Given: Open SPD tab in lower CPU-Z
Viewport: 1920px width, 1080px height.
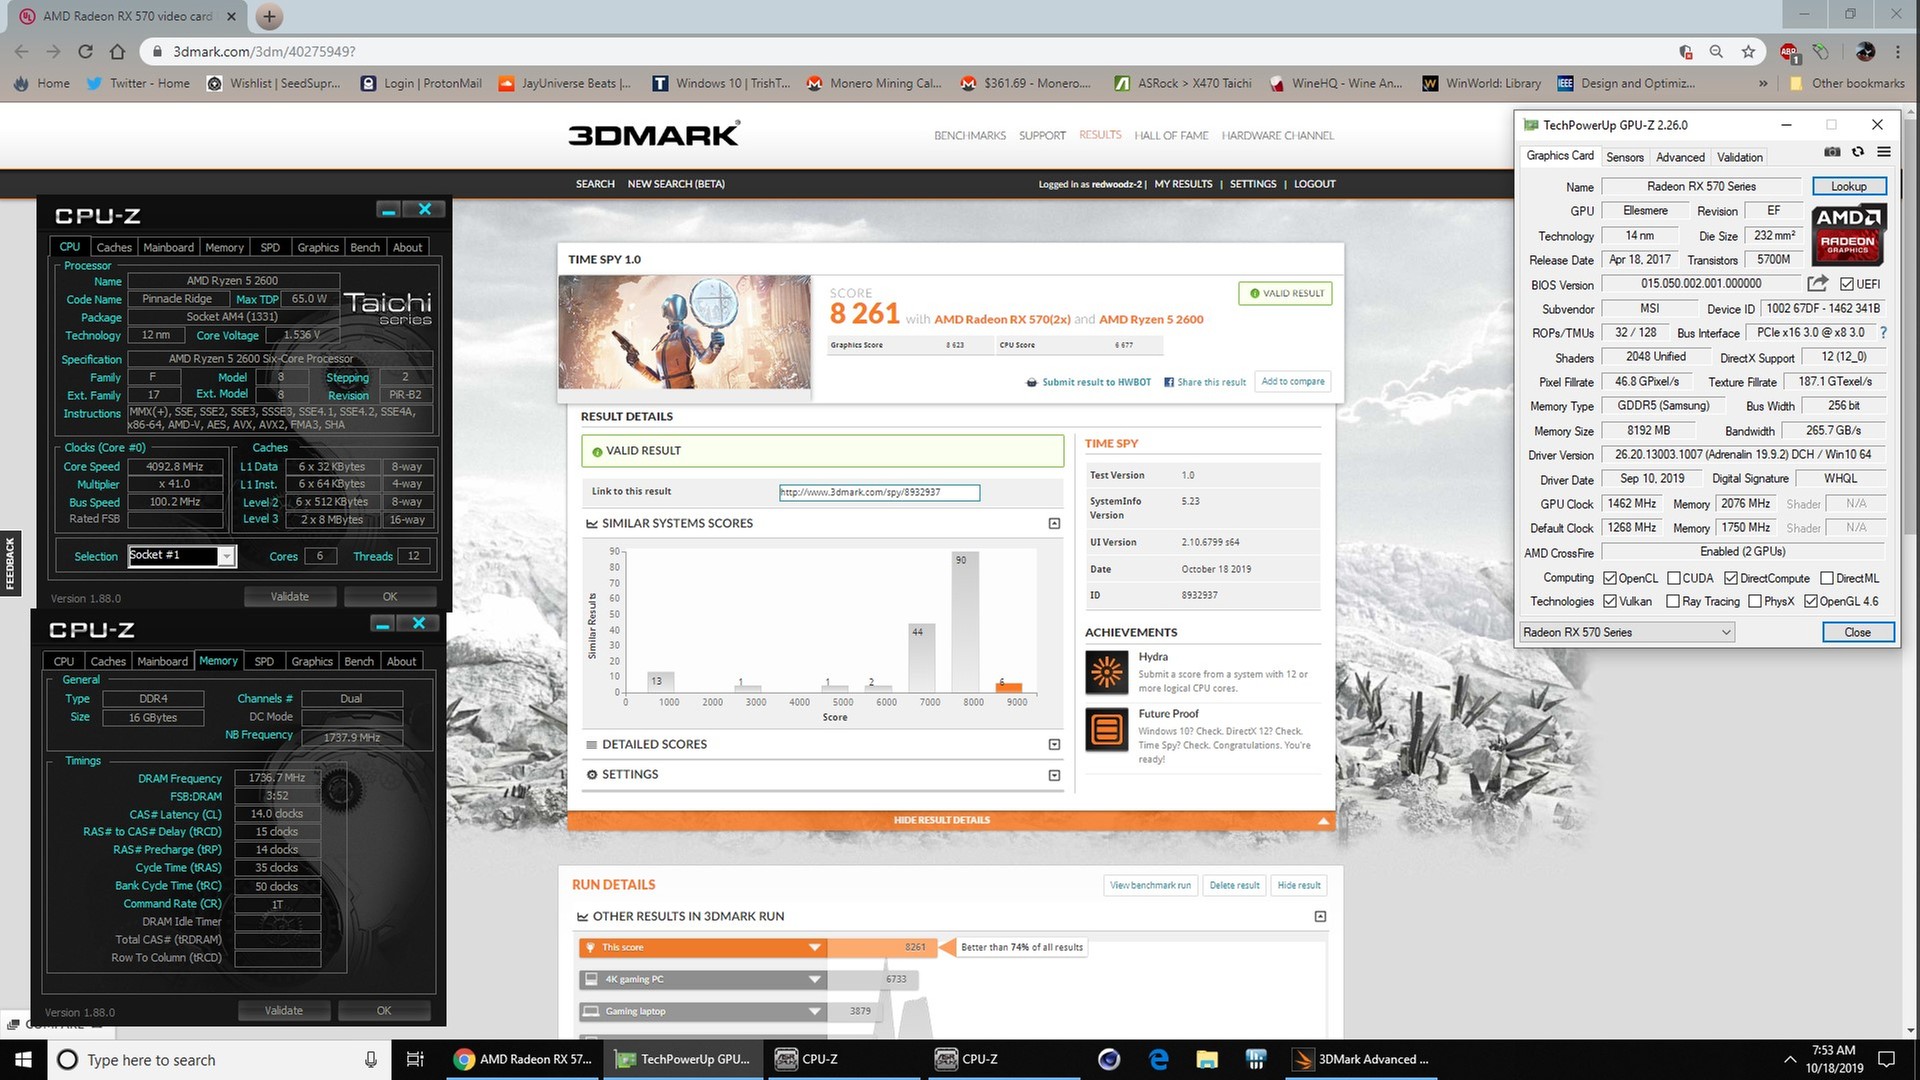Looking at the screenshot, I should [264, 661].
